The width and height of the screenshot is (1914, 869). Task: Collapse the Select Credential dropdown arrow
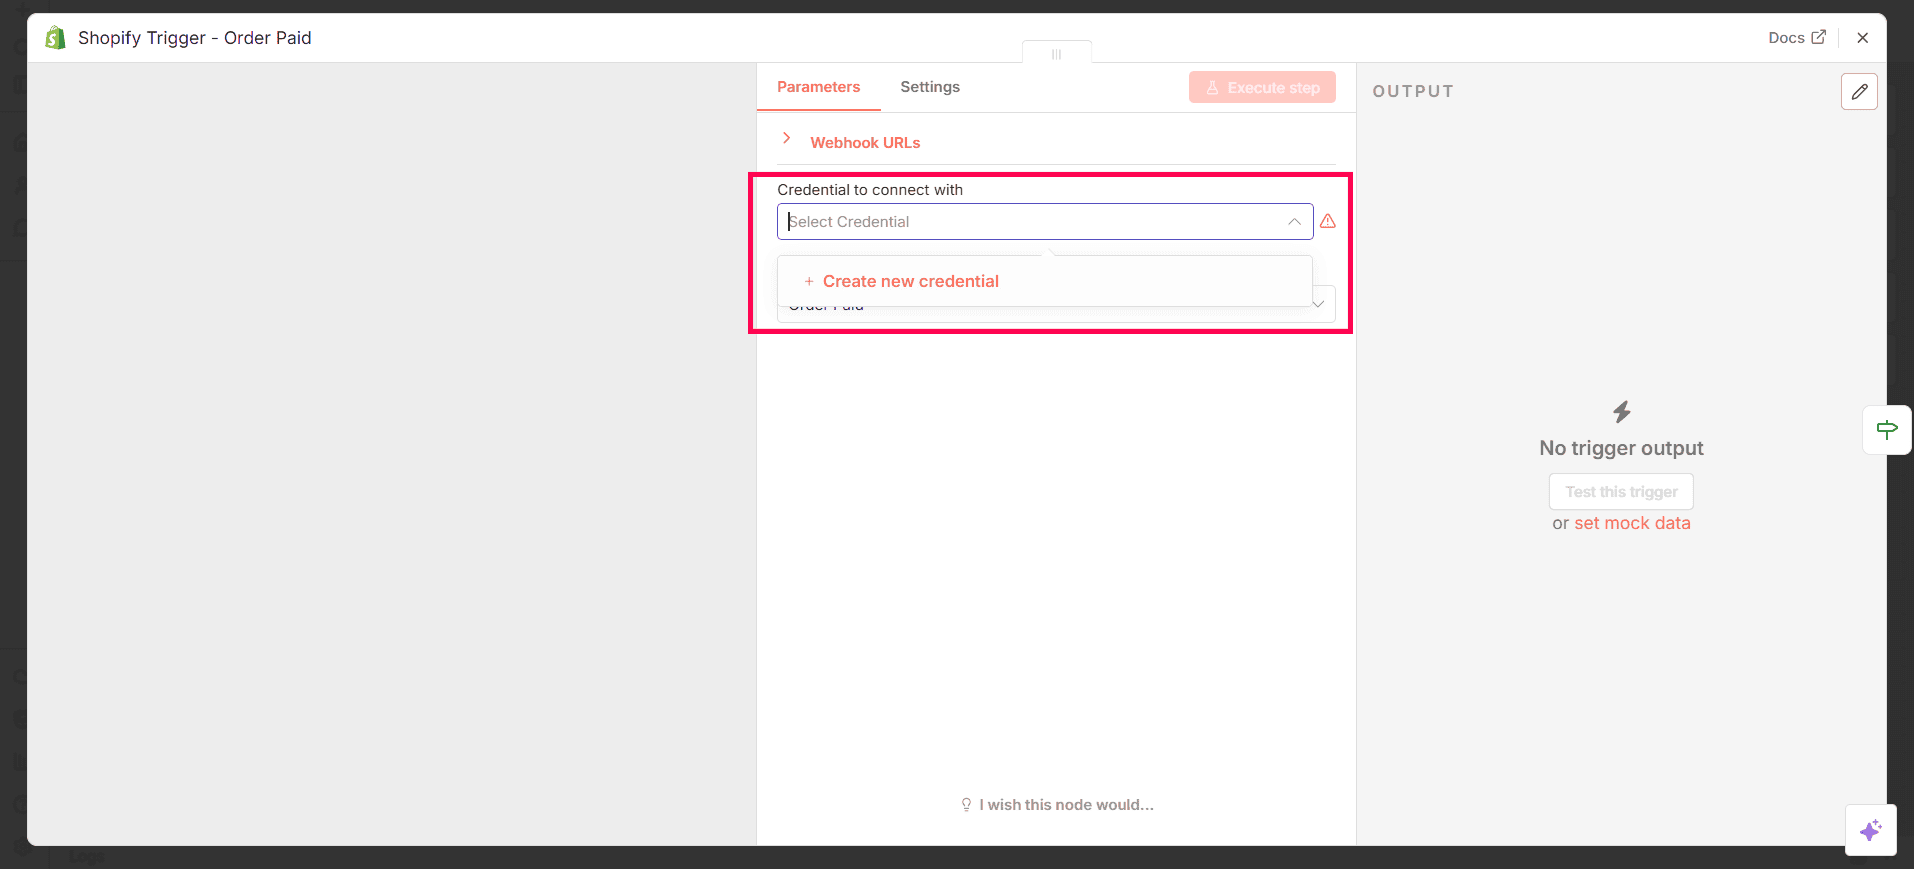tap(1294, 222)
